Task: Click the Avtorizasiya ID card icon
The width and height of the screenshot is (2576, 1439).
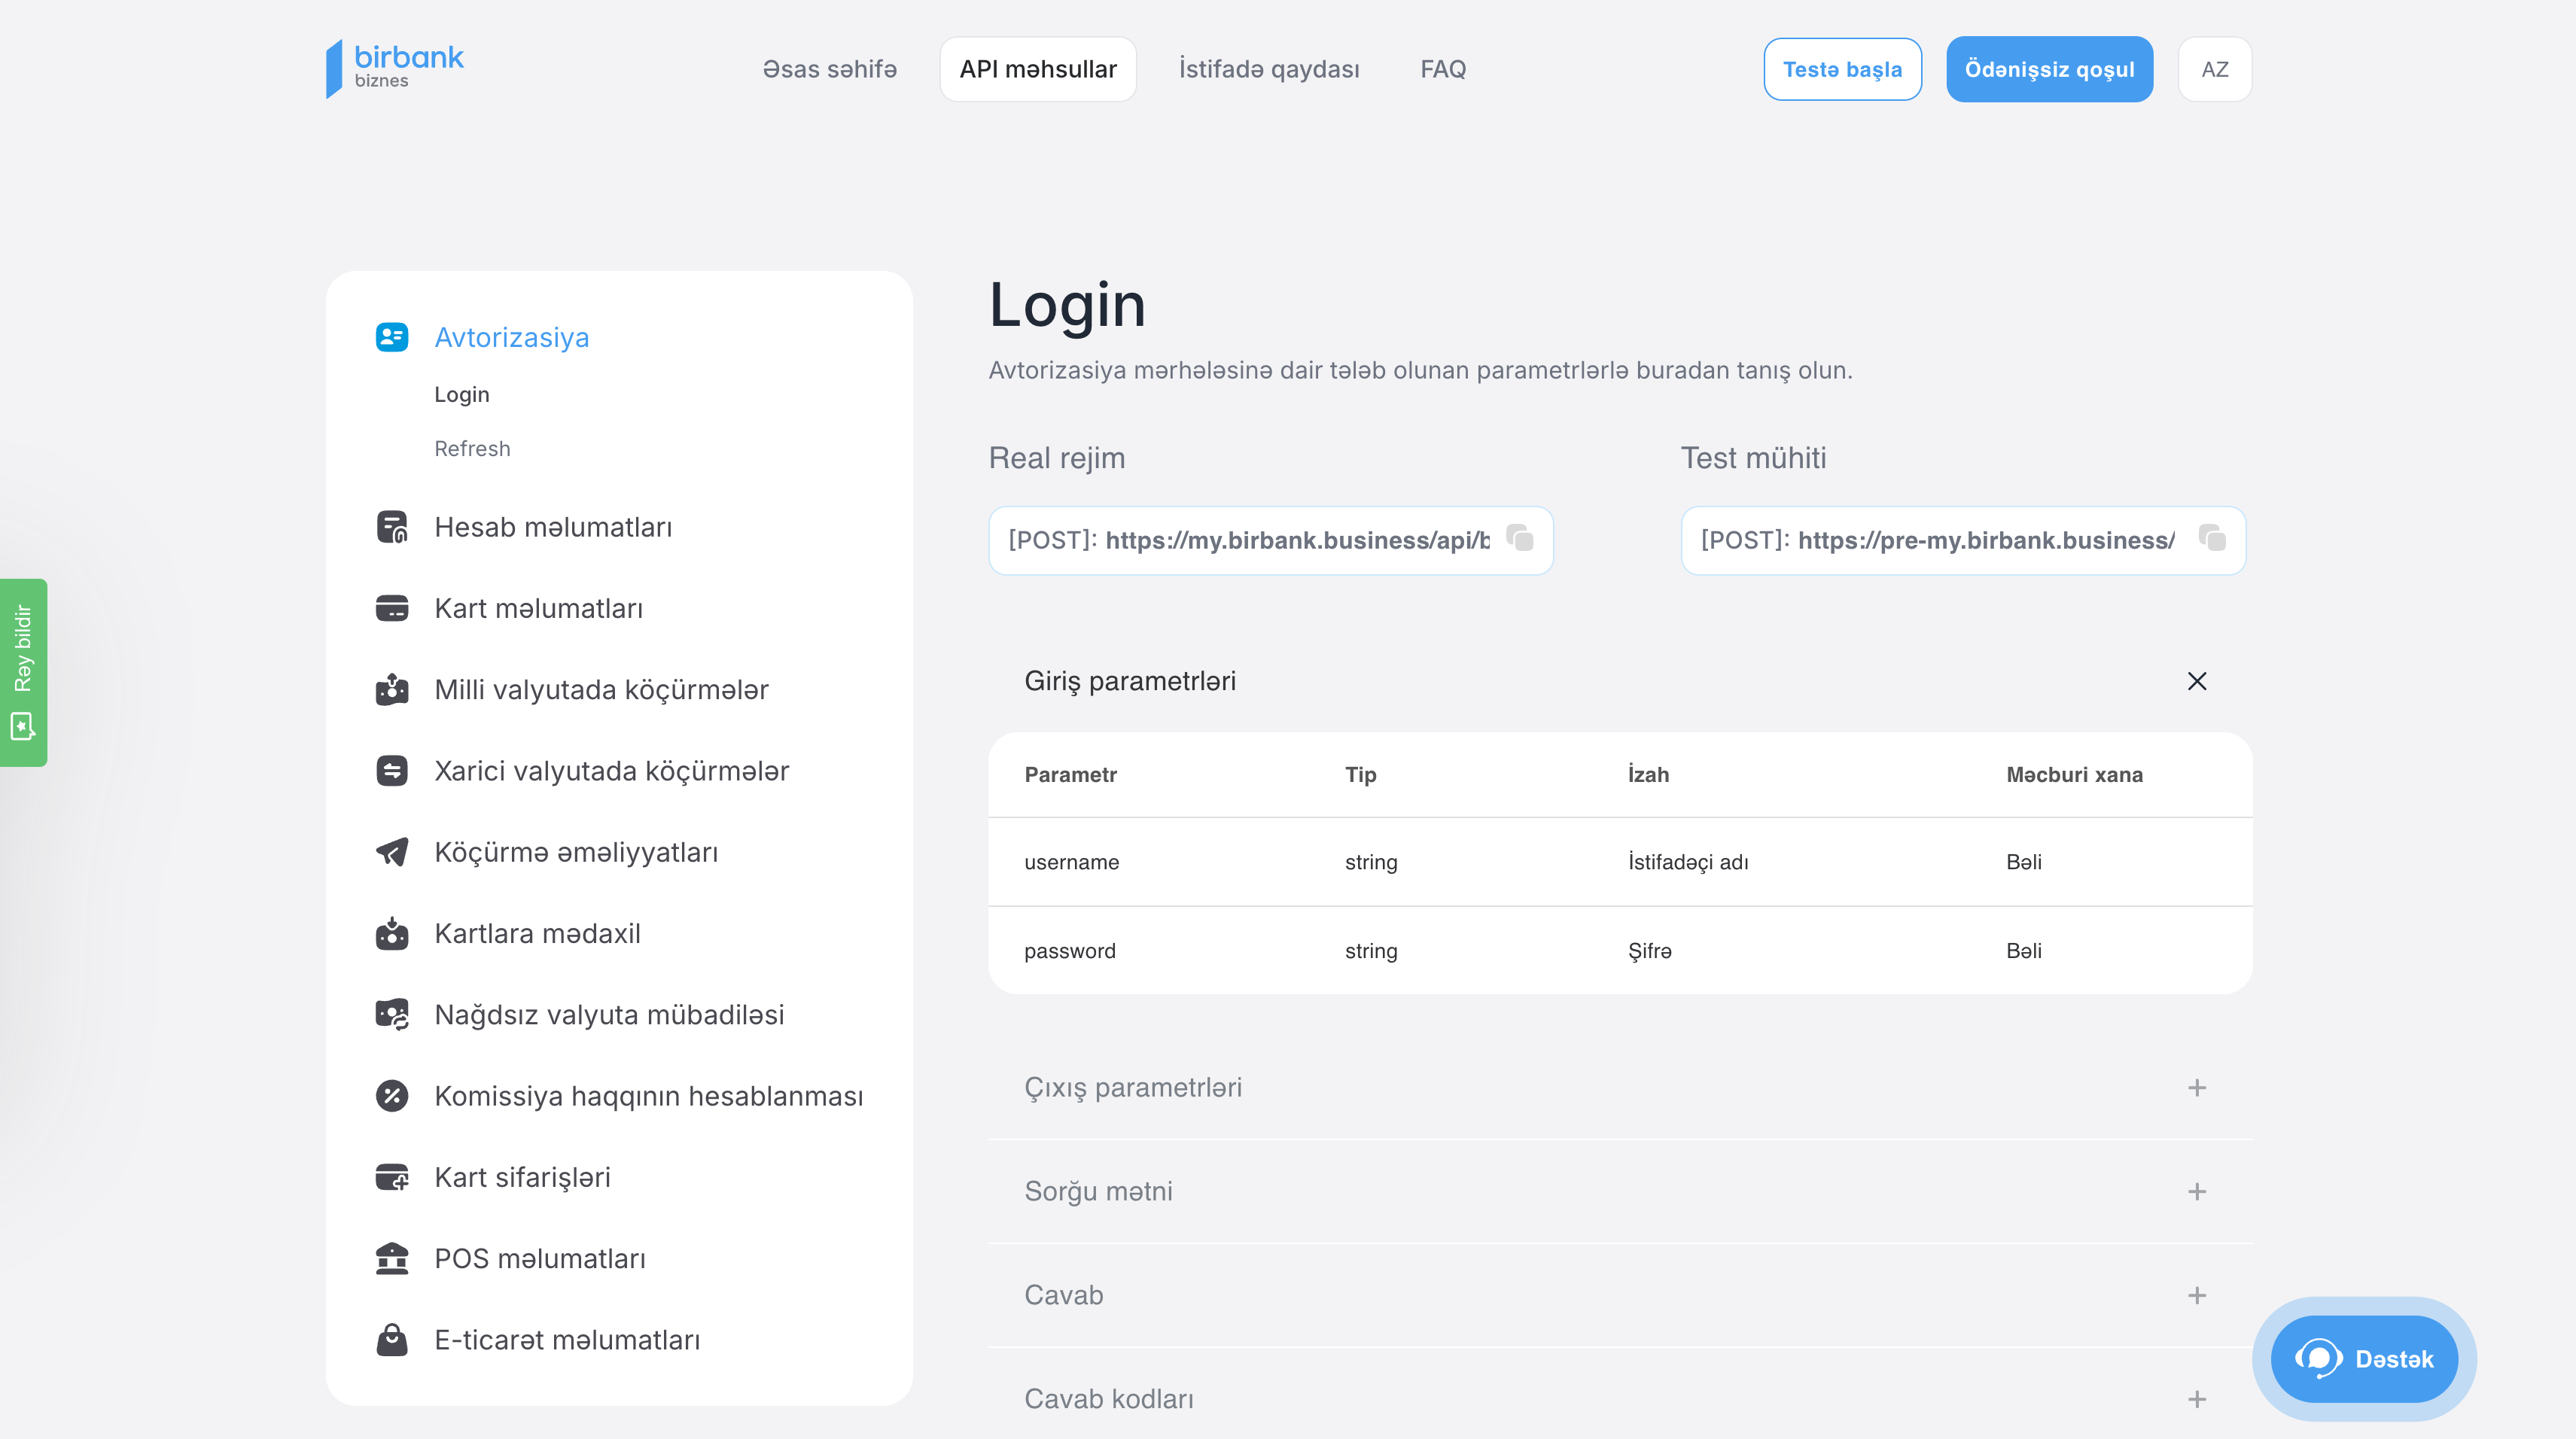Action: click(392, 337)
